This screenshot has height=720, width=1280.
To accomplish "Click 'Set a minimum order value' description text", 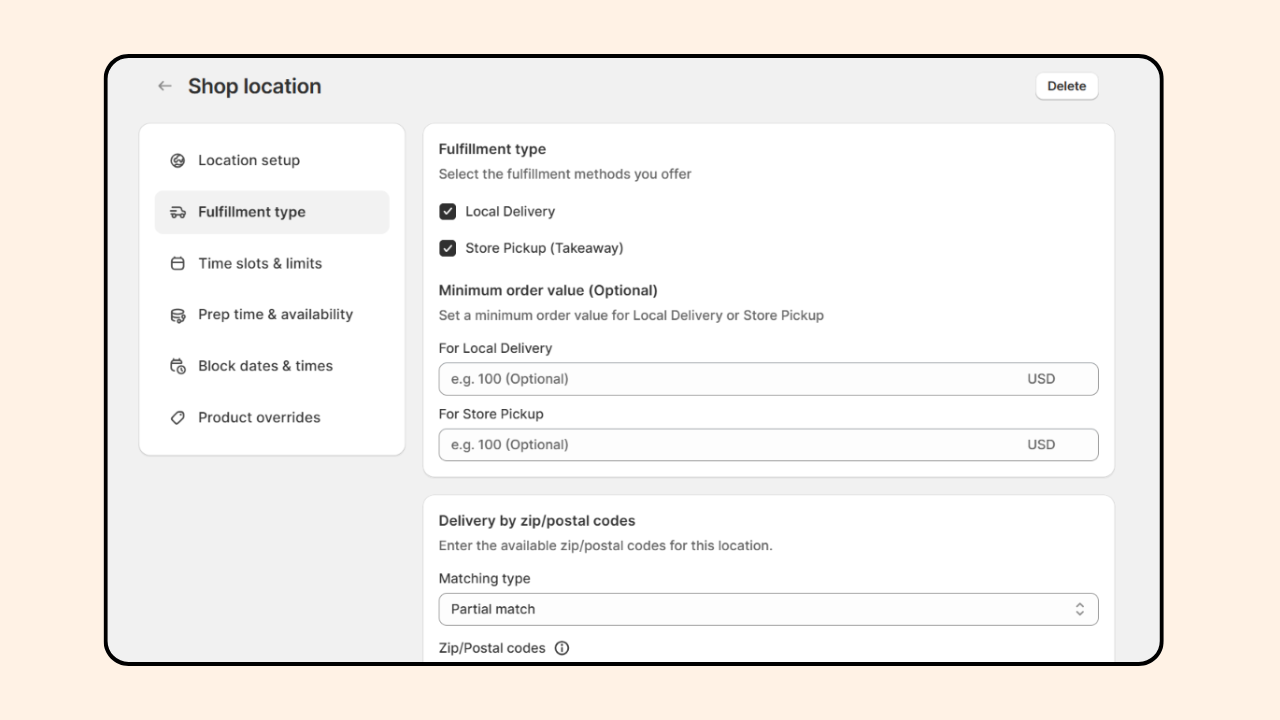I will pyautogui.click(x=631, y=315).
